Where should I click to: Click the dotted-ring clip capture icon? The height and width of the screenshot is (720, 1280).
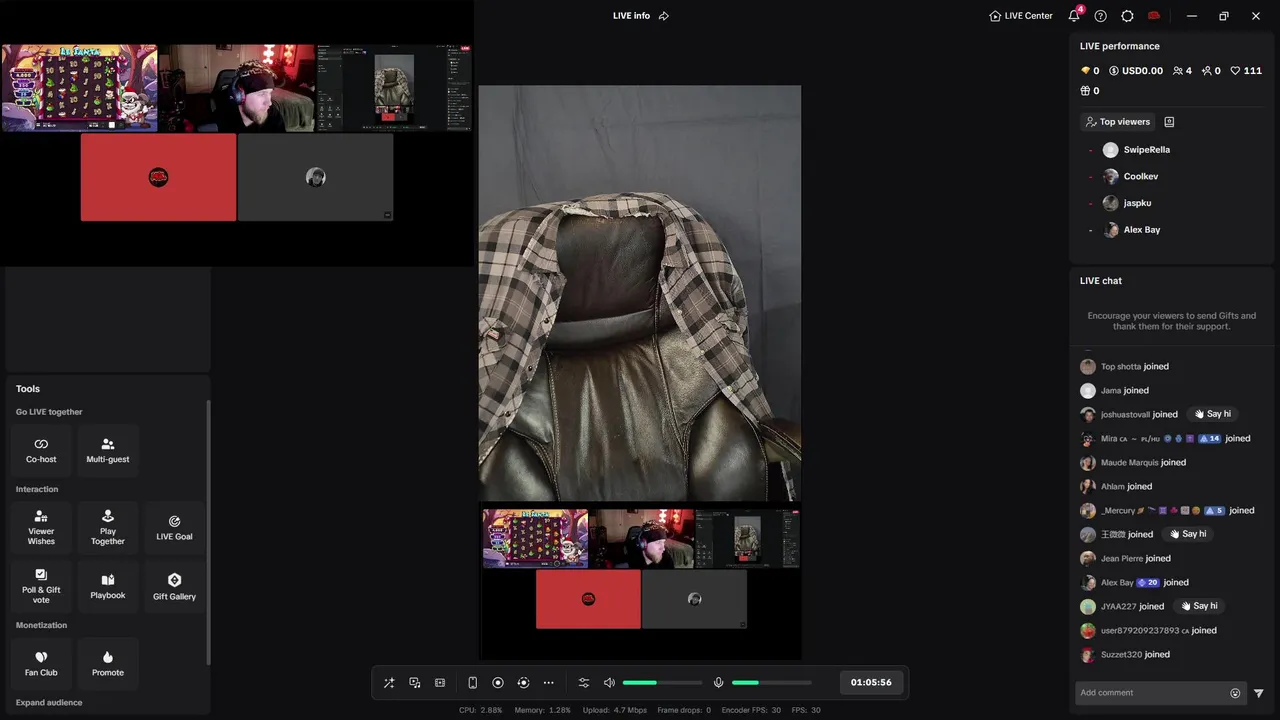[x=523, y=683]
